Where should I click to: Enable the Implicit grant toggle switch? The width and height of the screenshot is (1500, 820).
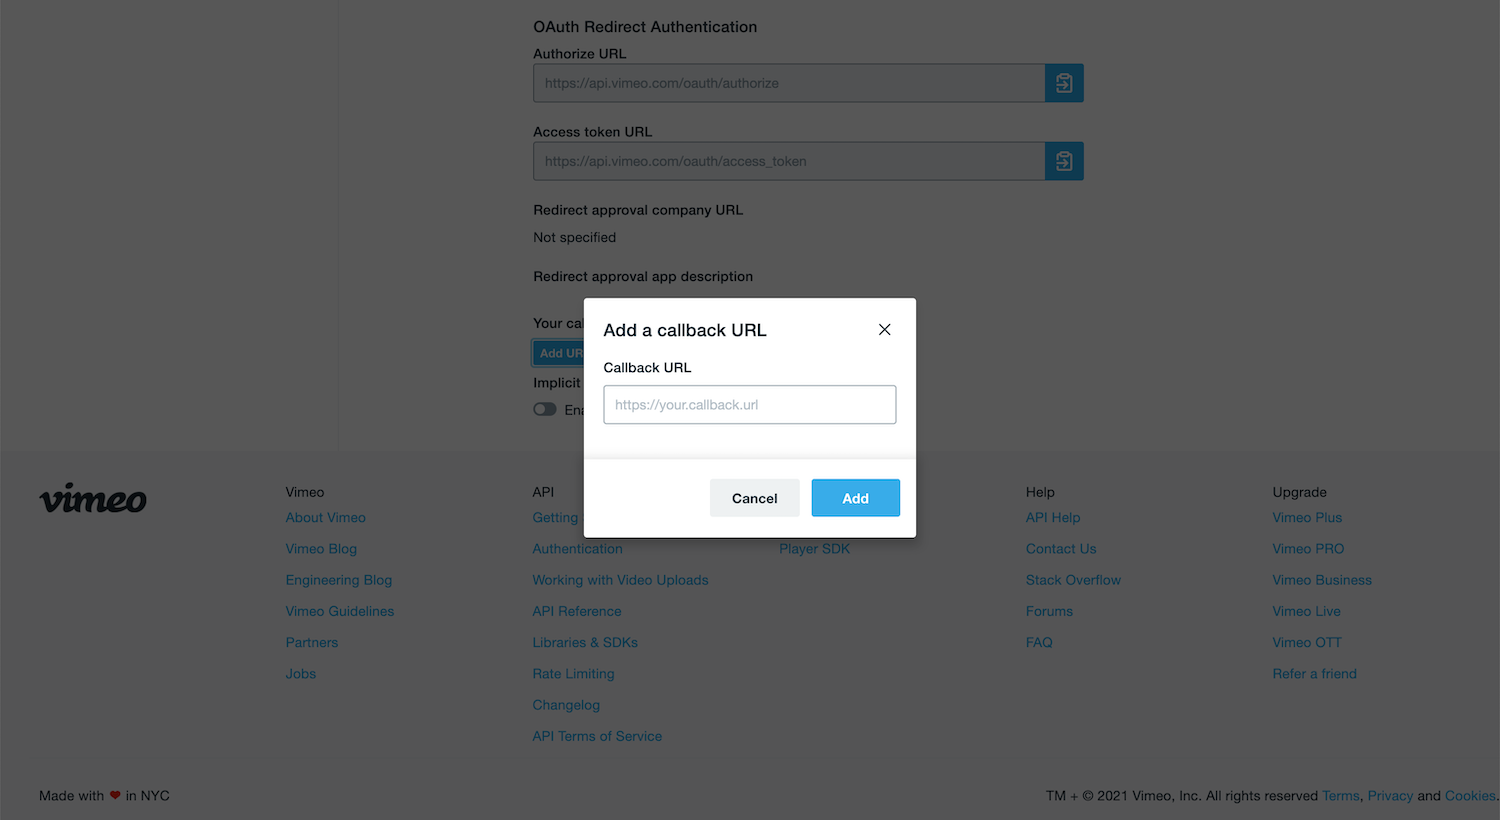coord(545,409)
